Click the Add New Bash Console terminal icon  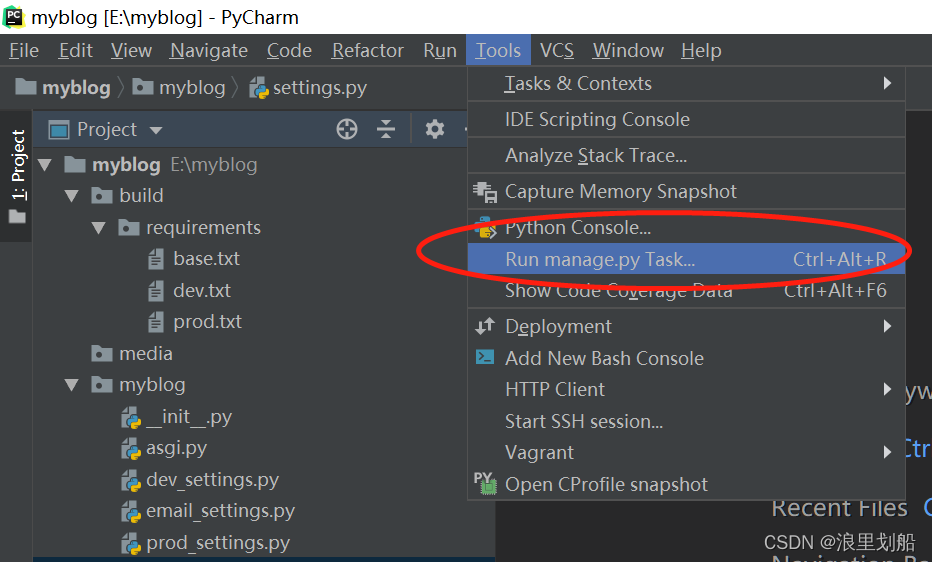[x=485, y=357]
